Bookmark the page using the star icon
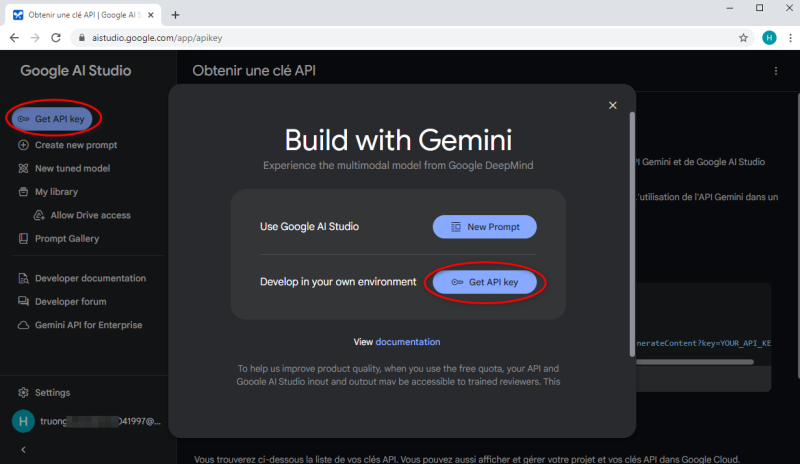The width and height of the screenshot is (800, 464). pos(743,38)
